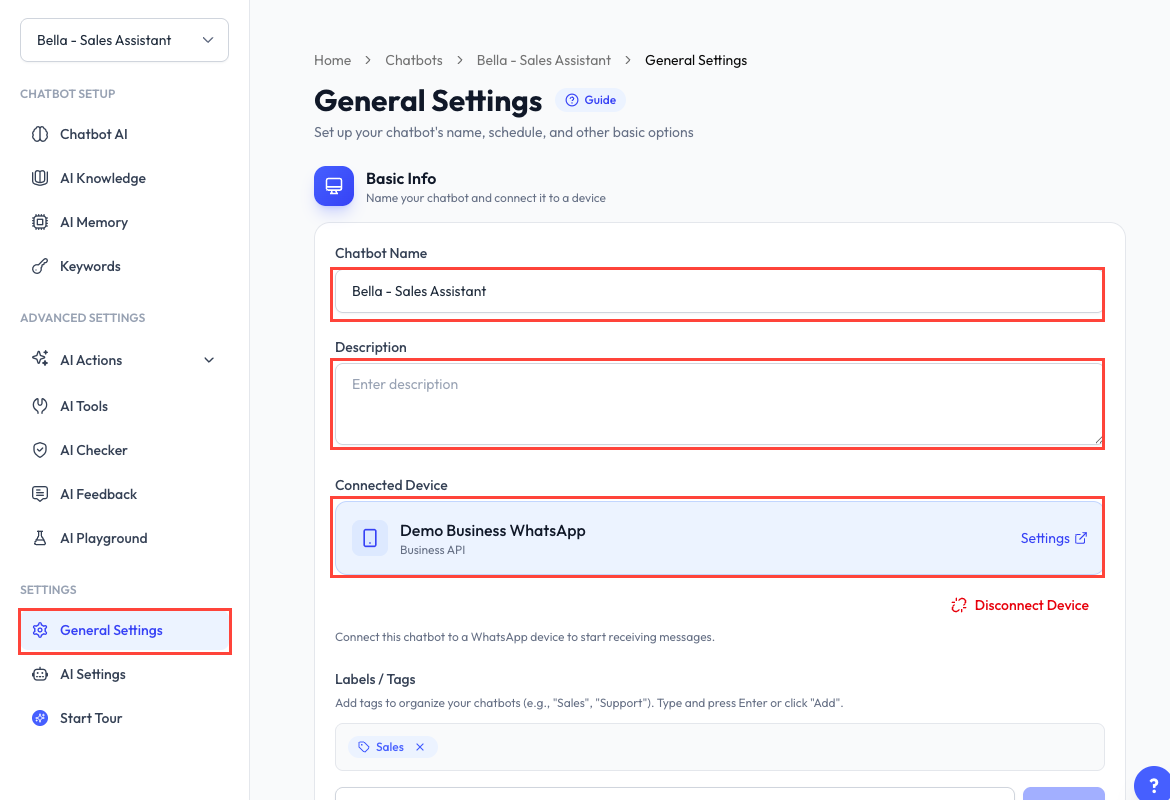Click into the Description text area
This screenshot has width=1170, height=800.
point(719,404)
